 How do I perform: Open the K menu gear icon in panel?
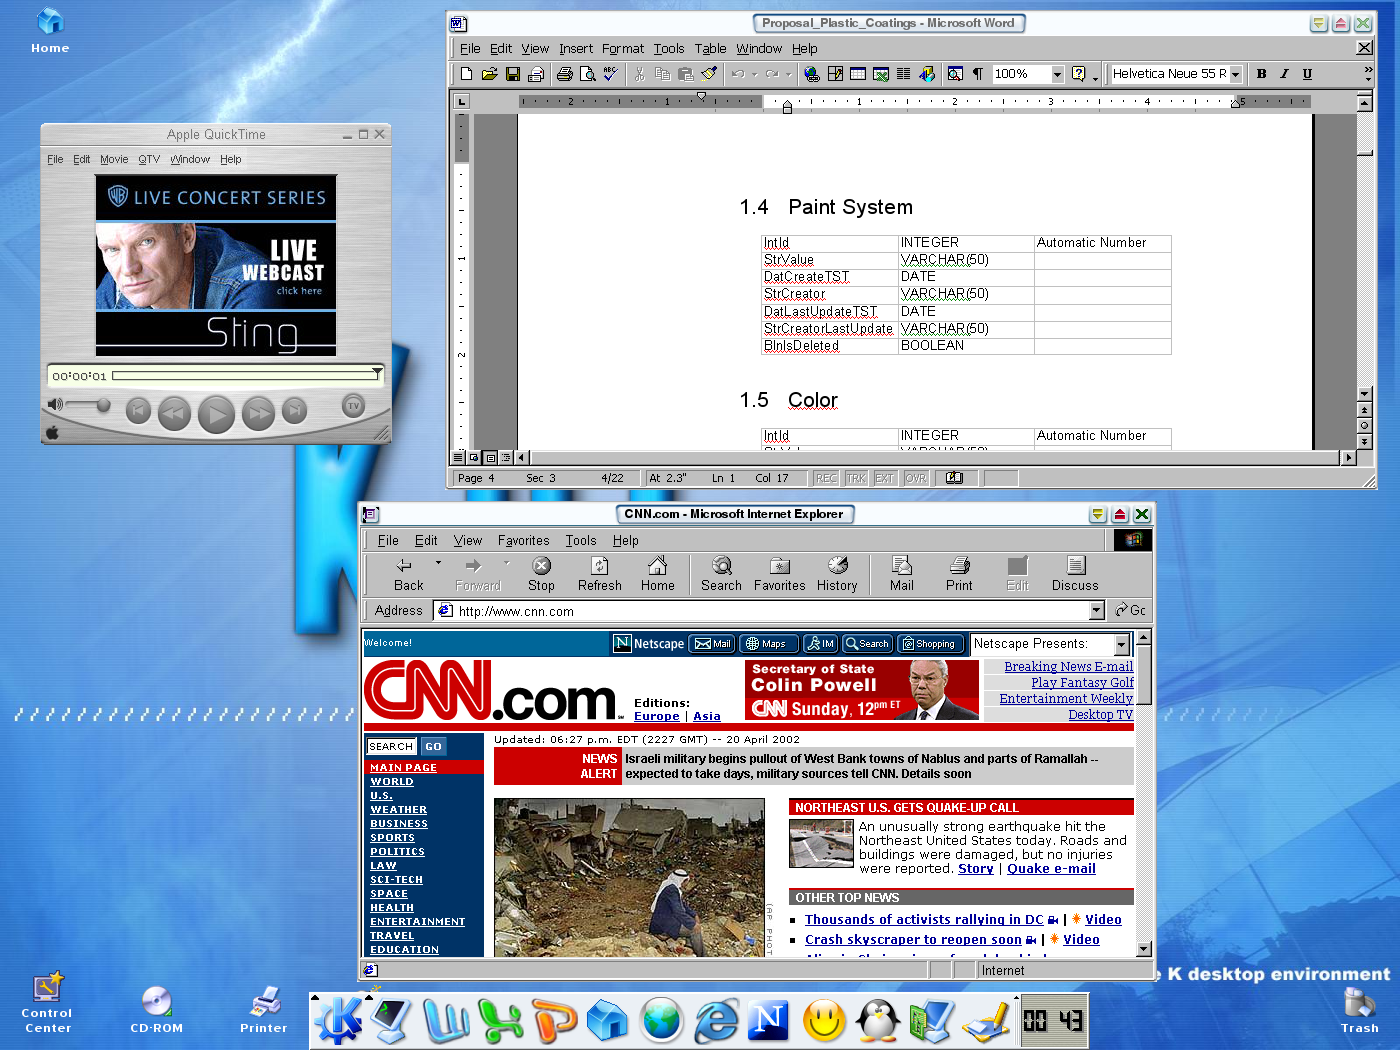click(338, 1021)
